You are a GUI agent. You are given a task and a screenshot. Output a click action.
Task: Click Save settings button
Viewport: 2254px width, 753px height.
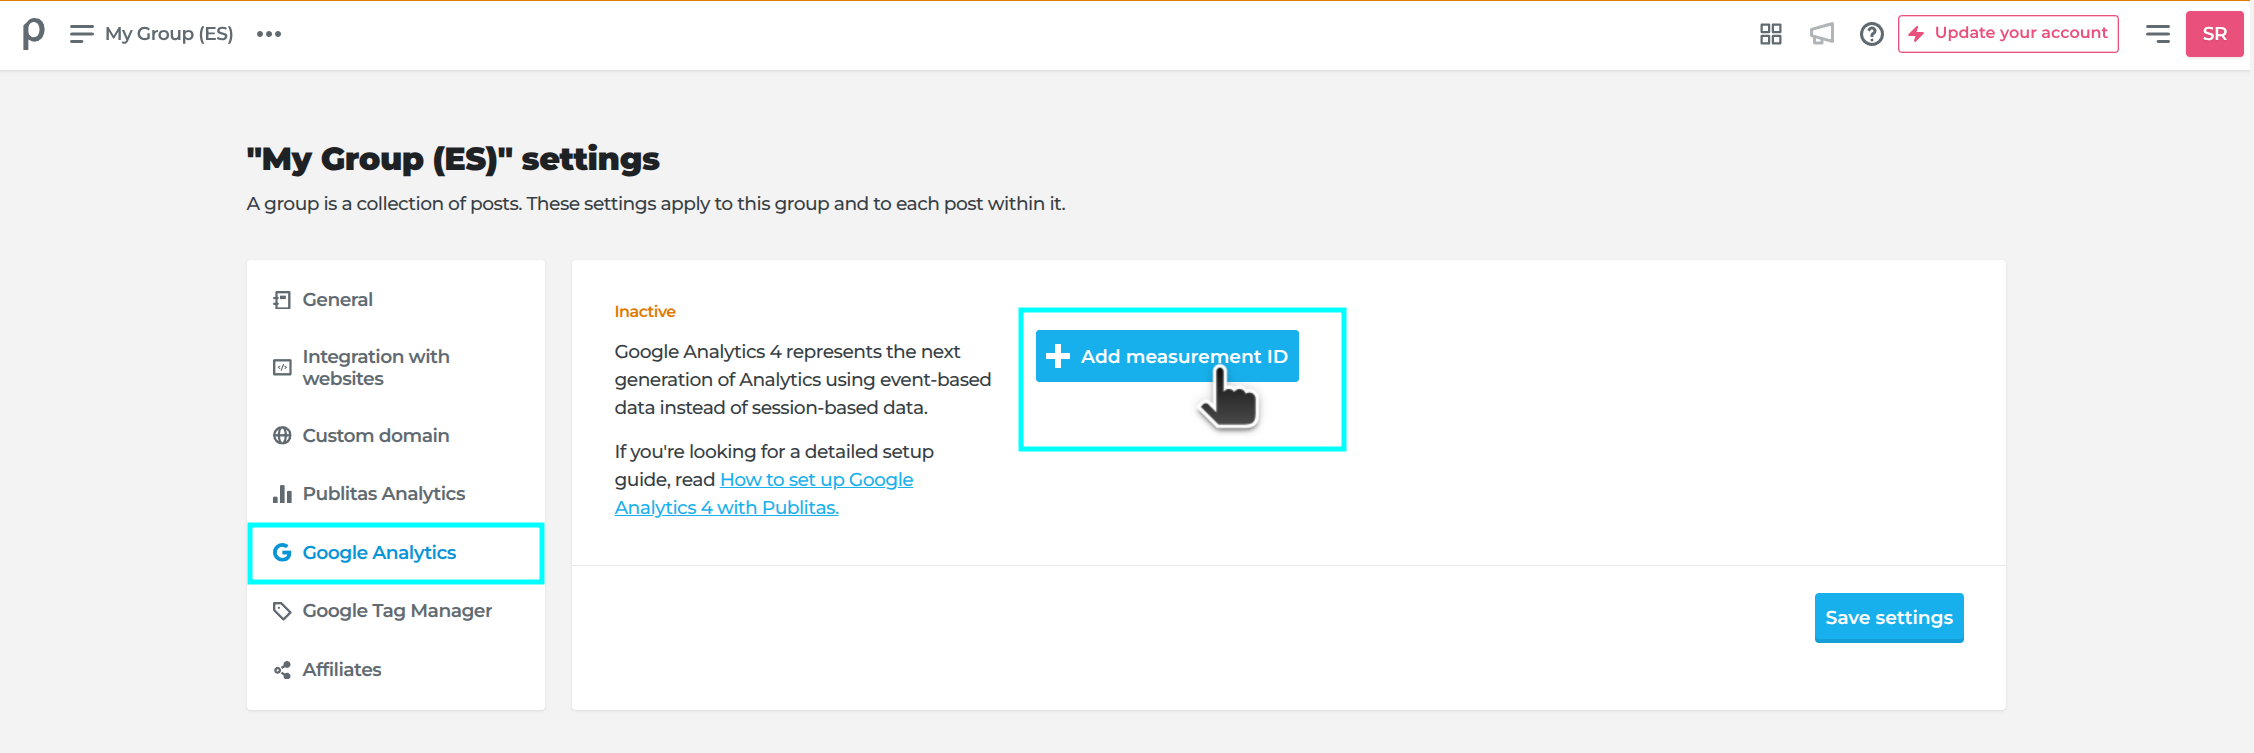click(x=1889, y=618)
